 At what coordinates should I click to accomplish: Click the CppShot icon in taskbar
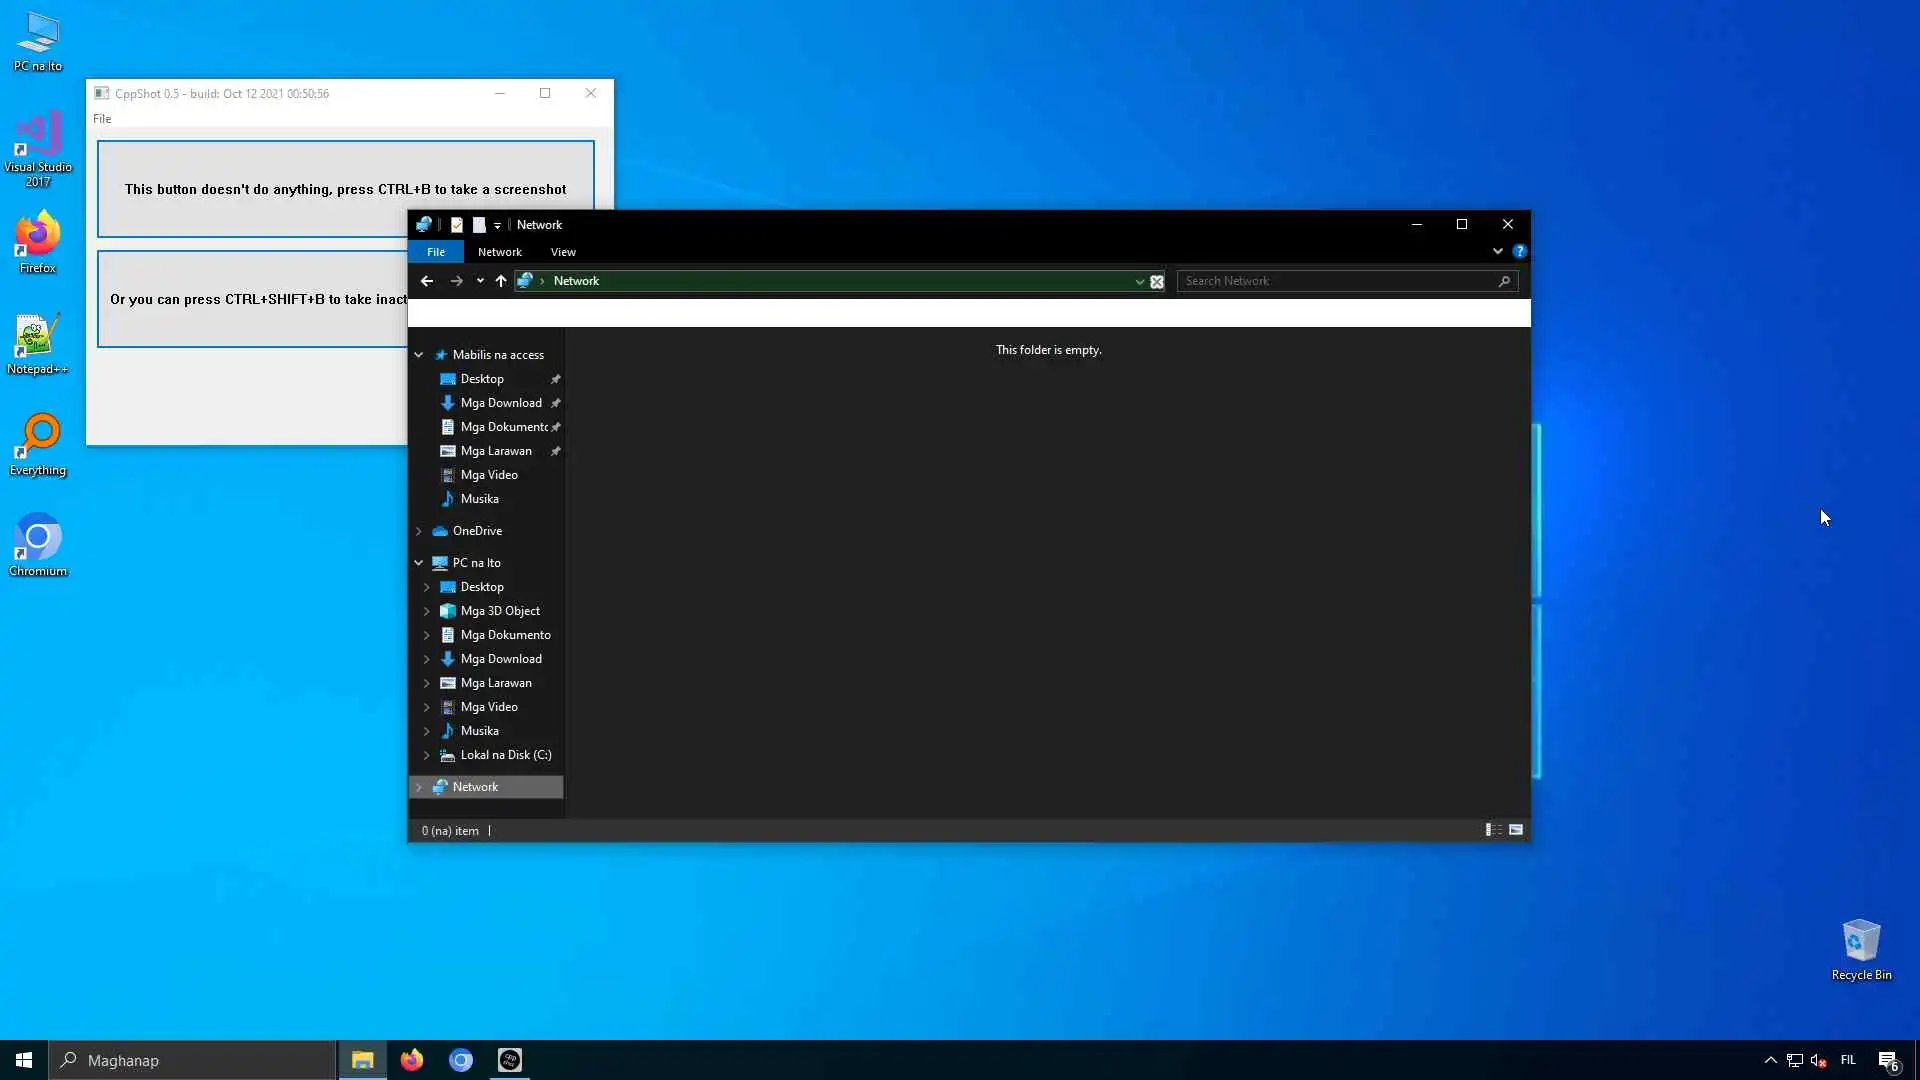(509, 1060)
